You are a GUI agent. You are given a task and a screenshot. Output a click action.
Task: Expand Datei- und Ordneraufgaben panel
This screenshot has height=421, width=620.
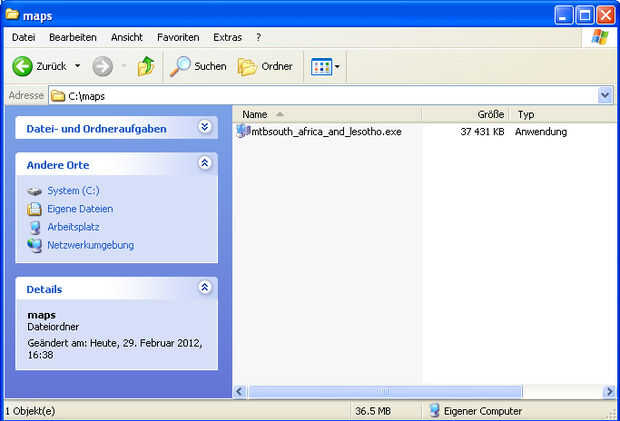point(204,127)
